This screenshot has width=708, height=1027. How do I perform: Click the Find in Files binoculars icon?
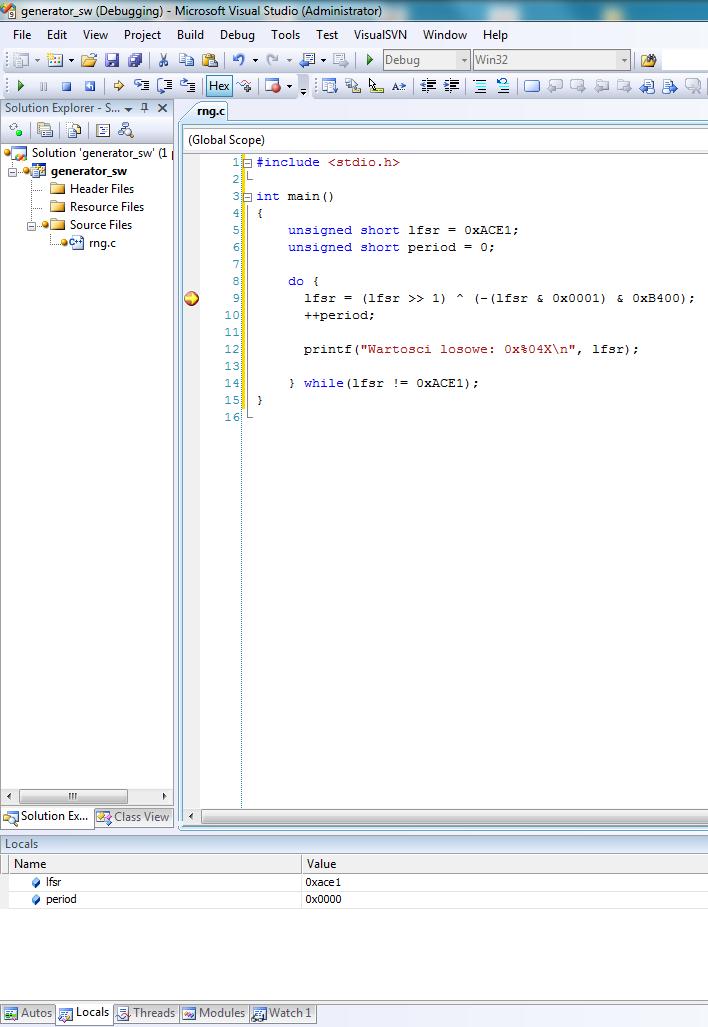pyautogui.click(x=648, y=60)
